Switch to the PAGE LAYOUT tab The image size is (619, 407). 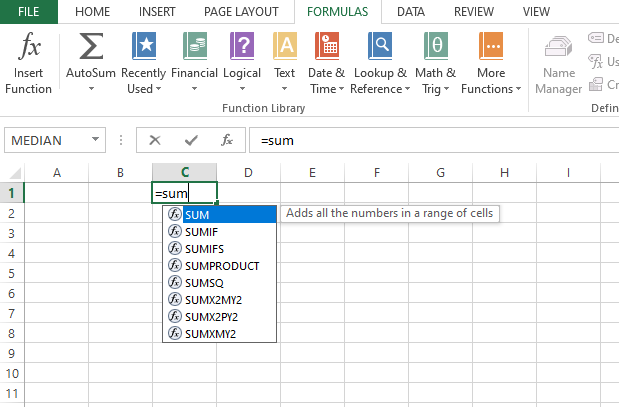point(241,12)
